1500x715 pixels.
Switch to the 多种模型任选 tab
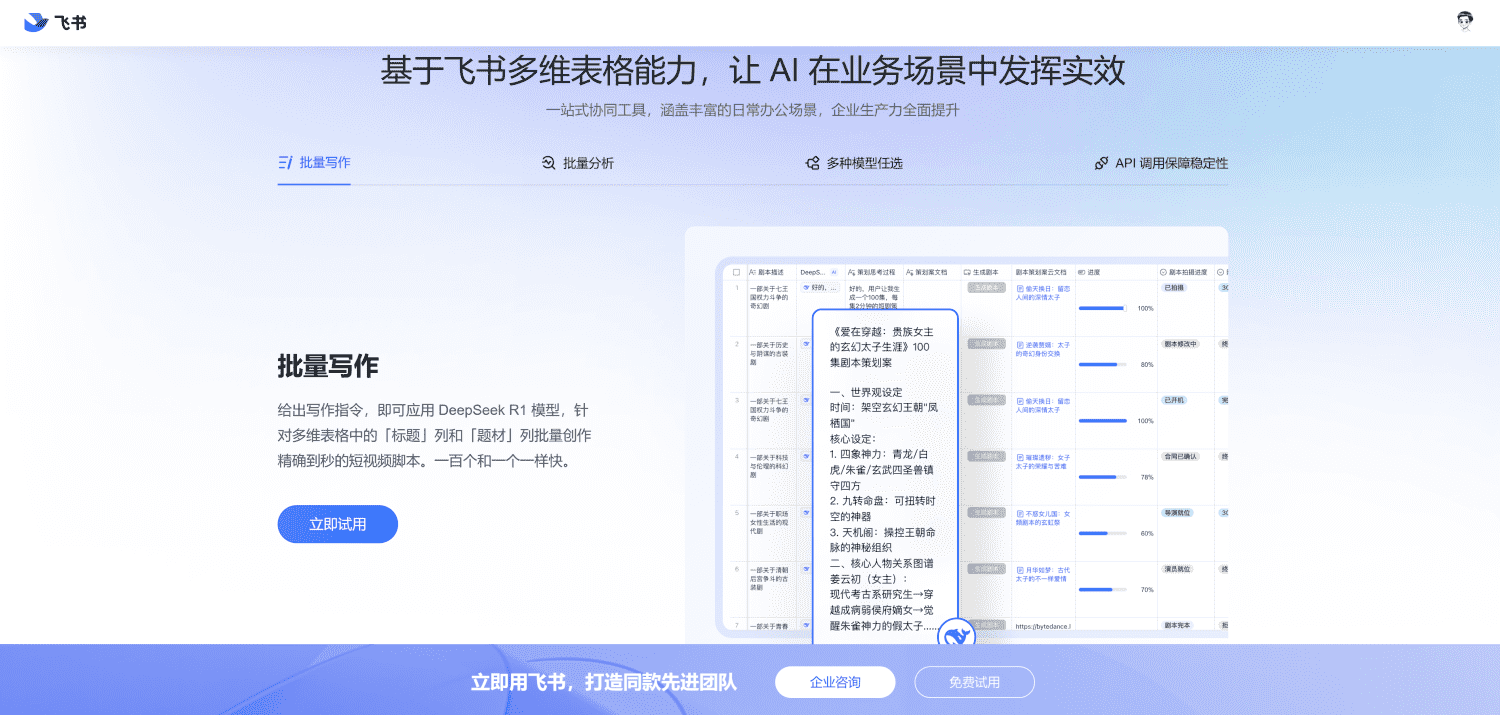854,163
